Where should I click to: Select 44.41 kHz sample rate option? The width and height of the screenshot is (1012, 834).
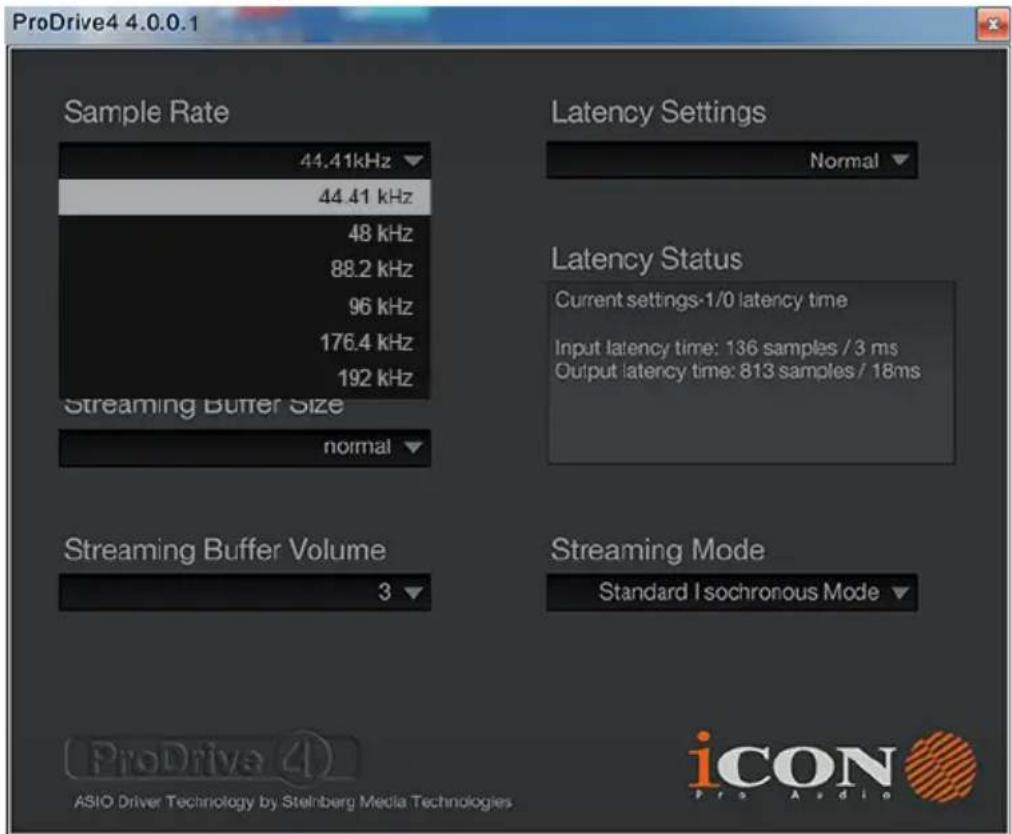[245, 197]
